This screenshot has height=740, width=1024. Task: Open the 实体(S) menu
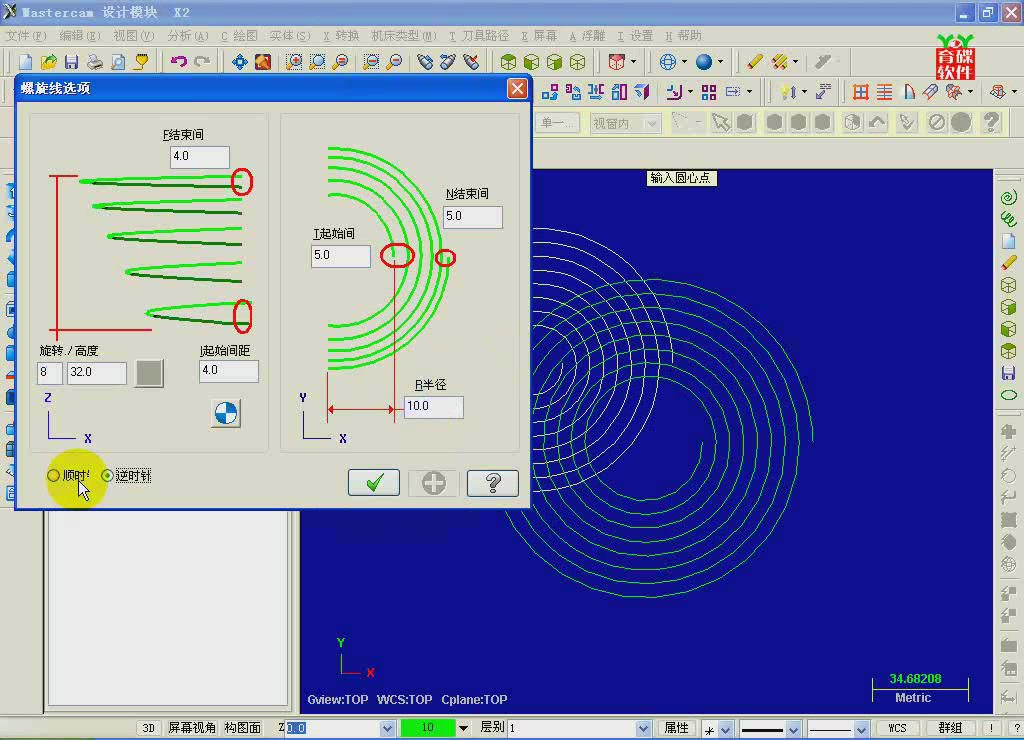coord(290,35)
